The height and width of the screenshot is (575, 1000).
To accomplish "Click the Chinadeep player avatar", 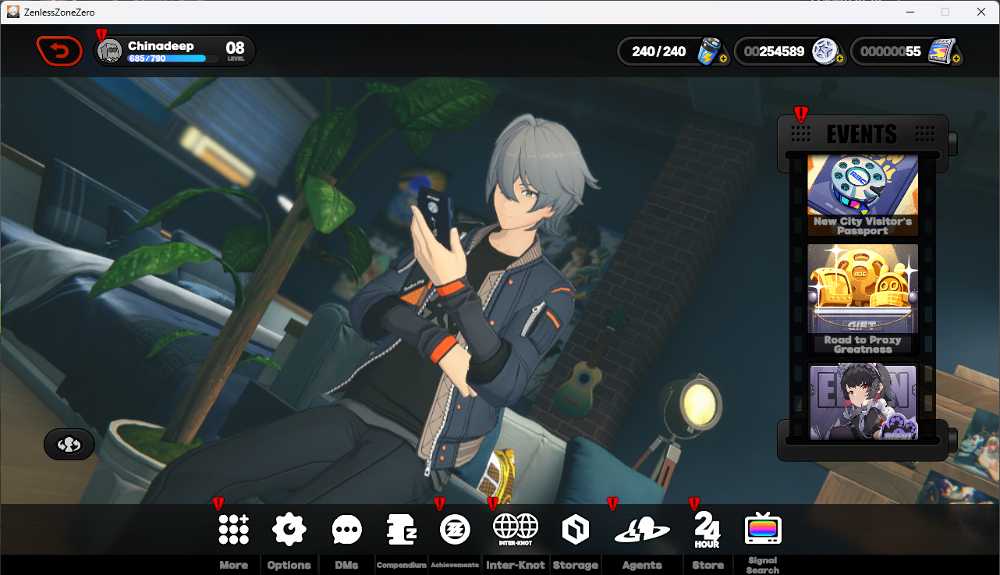I will (110, 51).
